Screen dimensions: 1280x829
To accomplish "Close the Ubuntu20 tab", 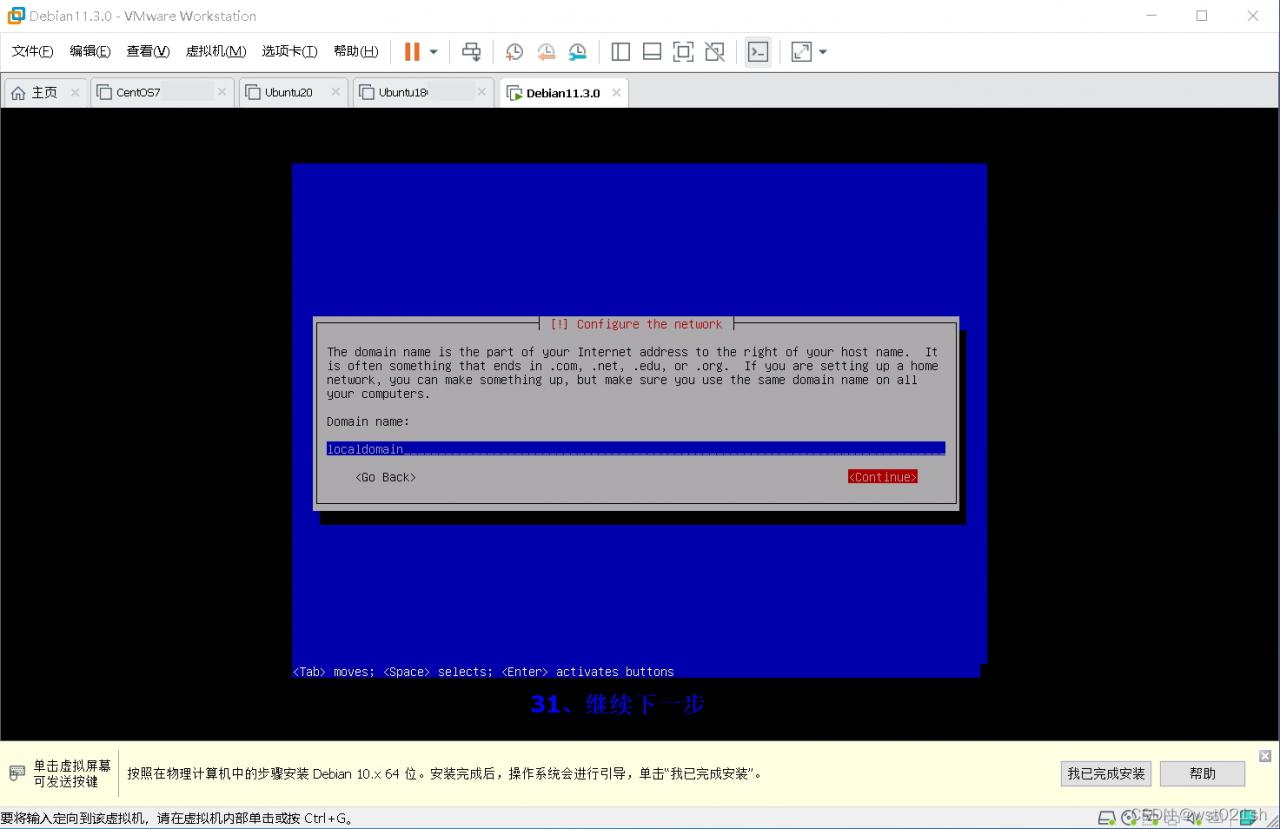I will pos(336,93).
